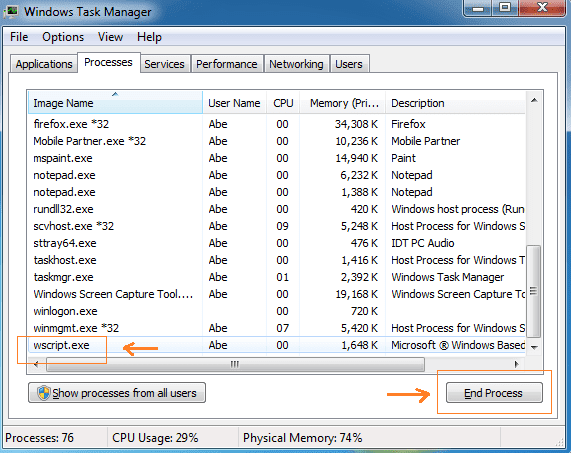Click the horizontal scroll right arrow
This screenshot has height=453, width=571.
516,364
